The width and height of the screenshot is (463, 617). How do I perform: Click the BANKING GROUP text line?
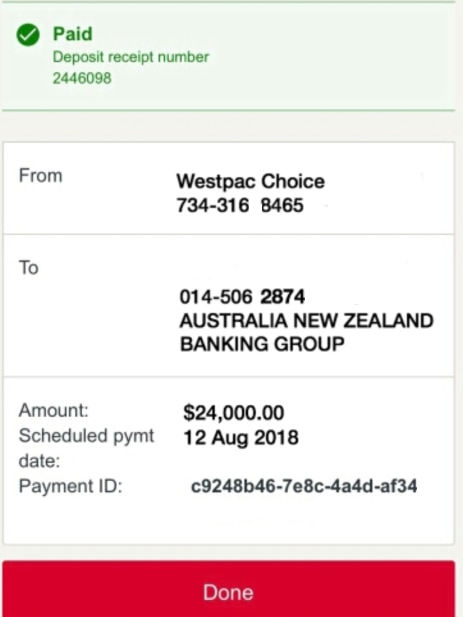pos(262,344)
